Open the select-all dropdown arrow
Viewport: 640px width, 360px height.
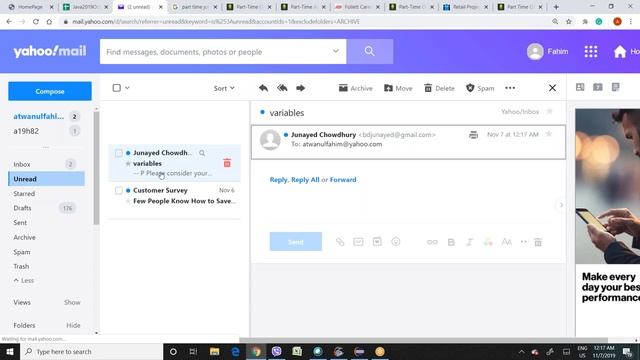coord(127,88)
